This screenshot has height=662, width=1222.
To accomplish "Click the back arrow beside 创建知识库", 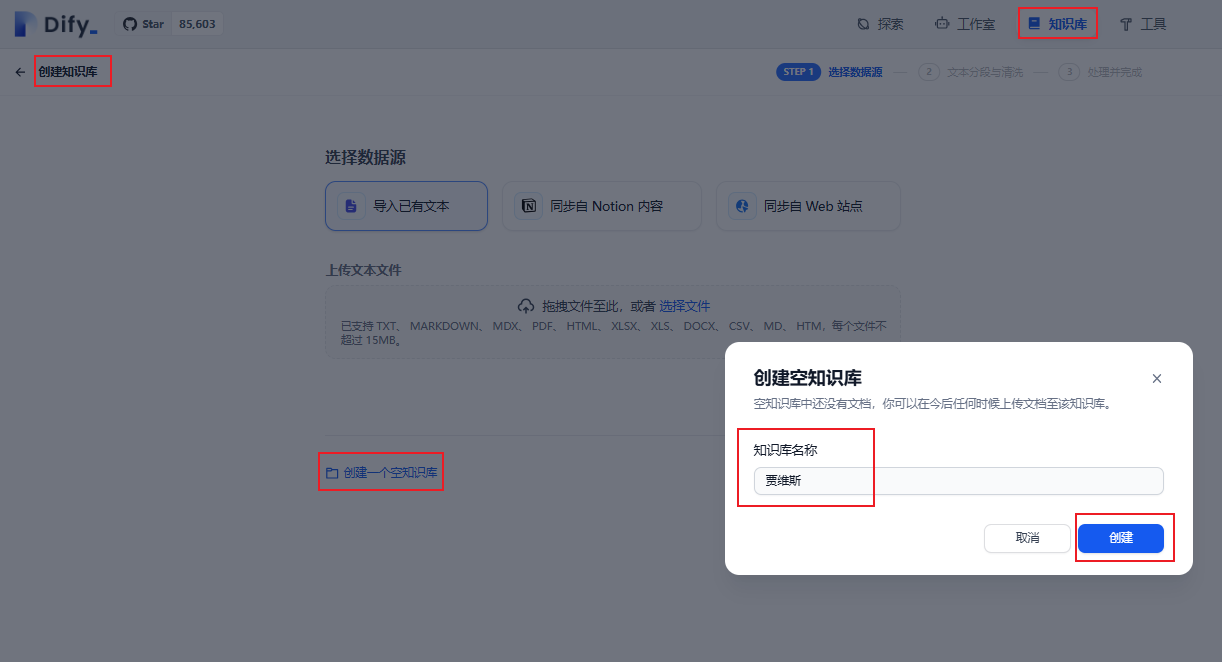I will tap(20, 72).
